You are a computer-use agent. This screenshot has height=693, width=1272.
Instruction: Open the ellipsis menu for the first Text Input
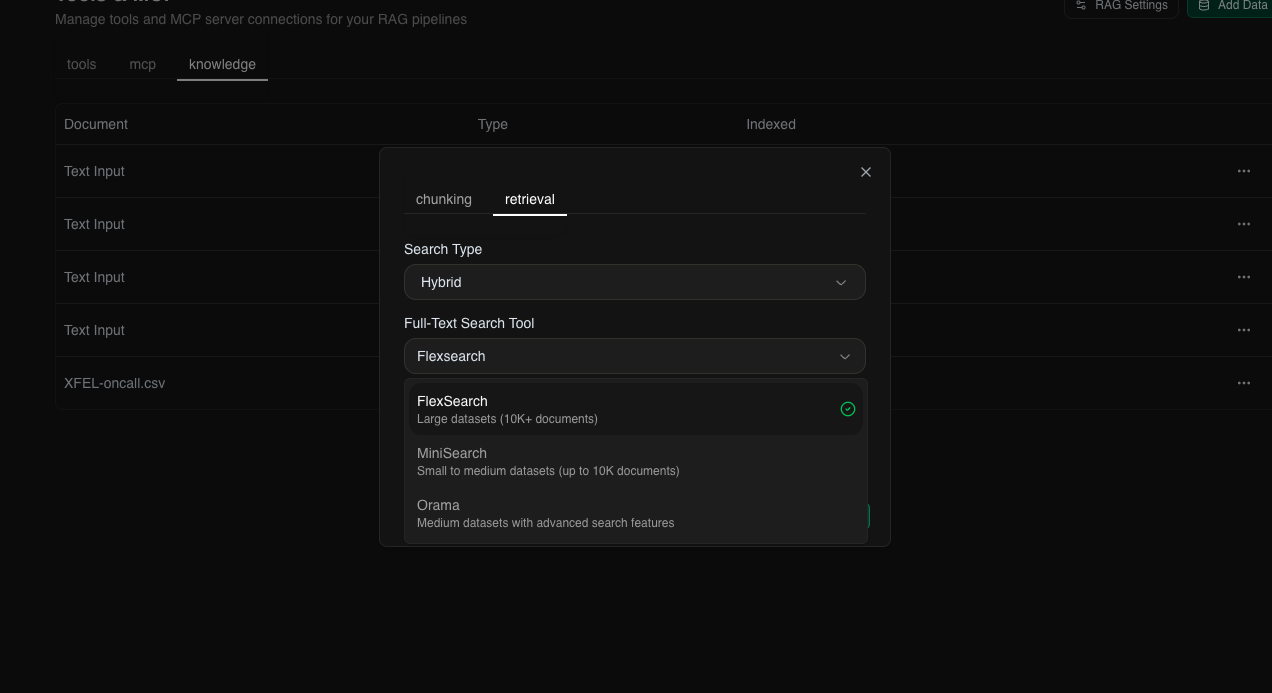click(1243, 171)
